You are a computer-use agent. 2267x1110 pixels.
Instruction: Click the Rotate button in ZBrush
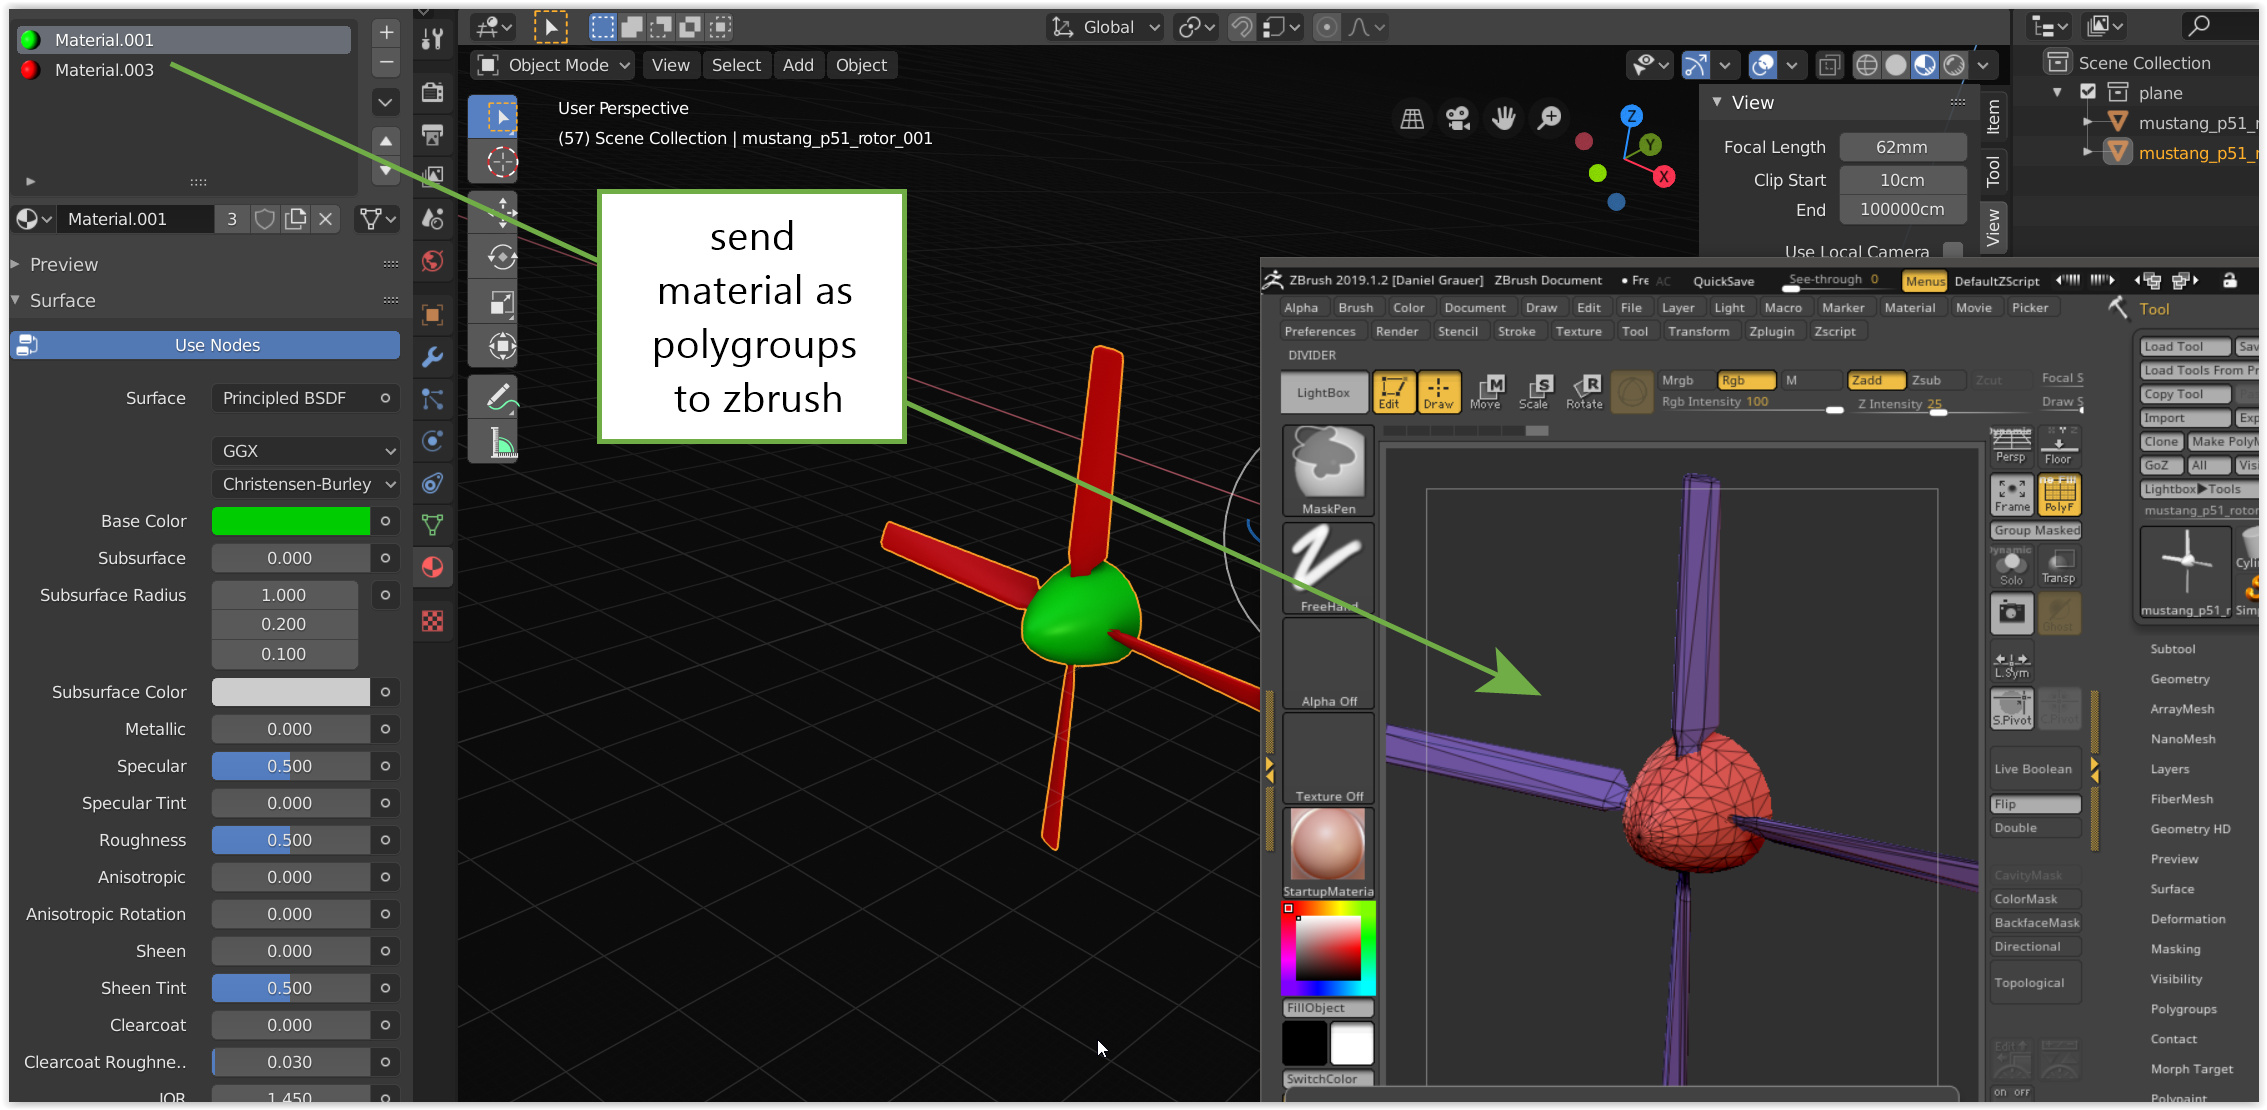click(1584, 392)
